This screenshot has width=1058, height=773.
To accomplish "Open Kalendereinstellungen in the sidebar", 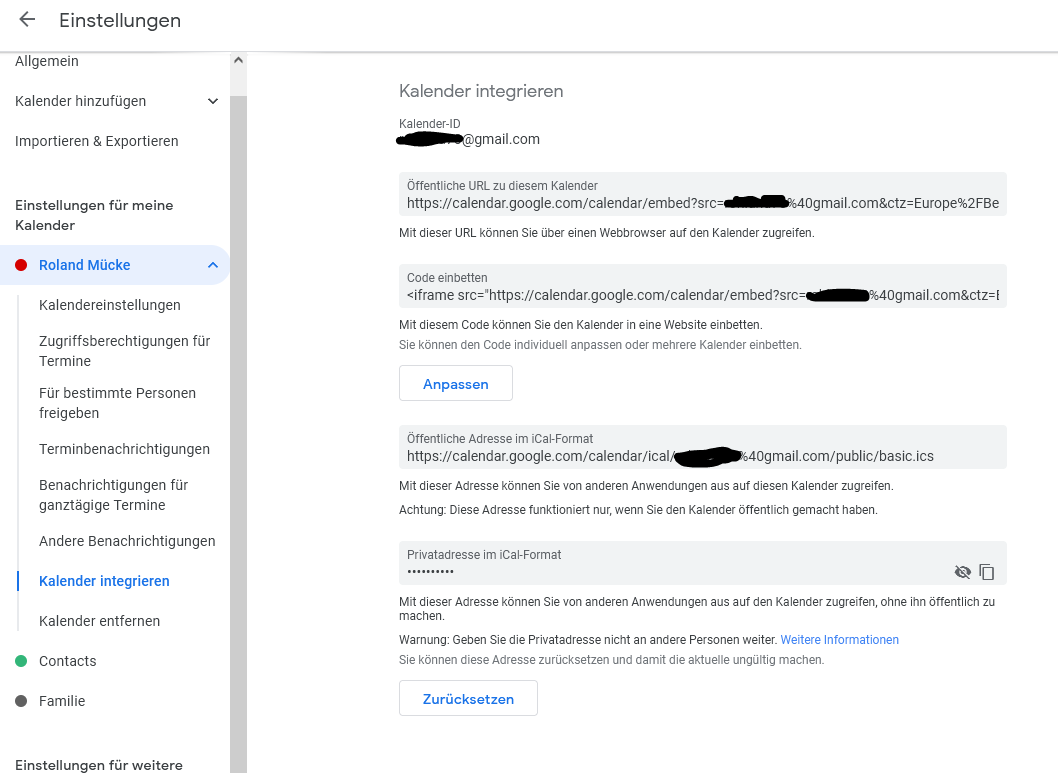I will 110,305.
